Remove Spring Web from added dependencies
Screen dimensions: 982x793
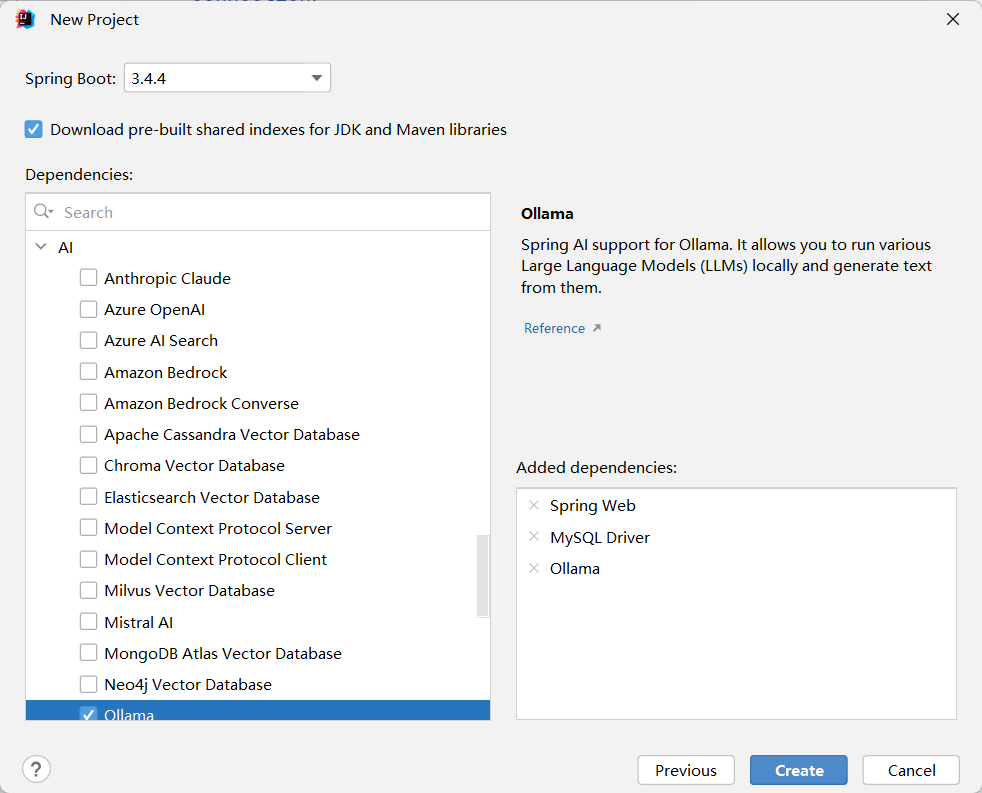coord(534,506)
